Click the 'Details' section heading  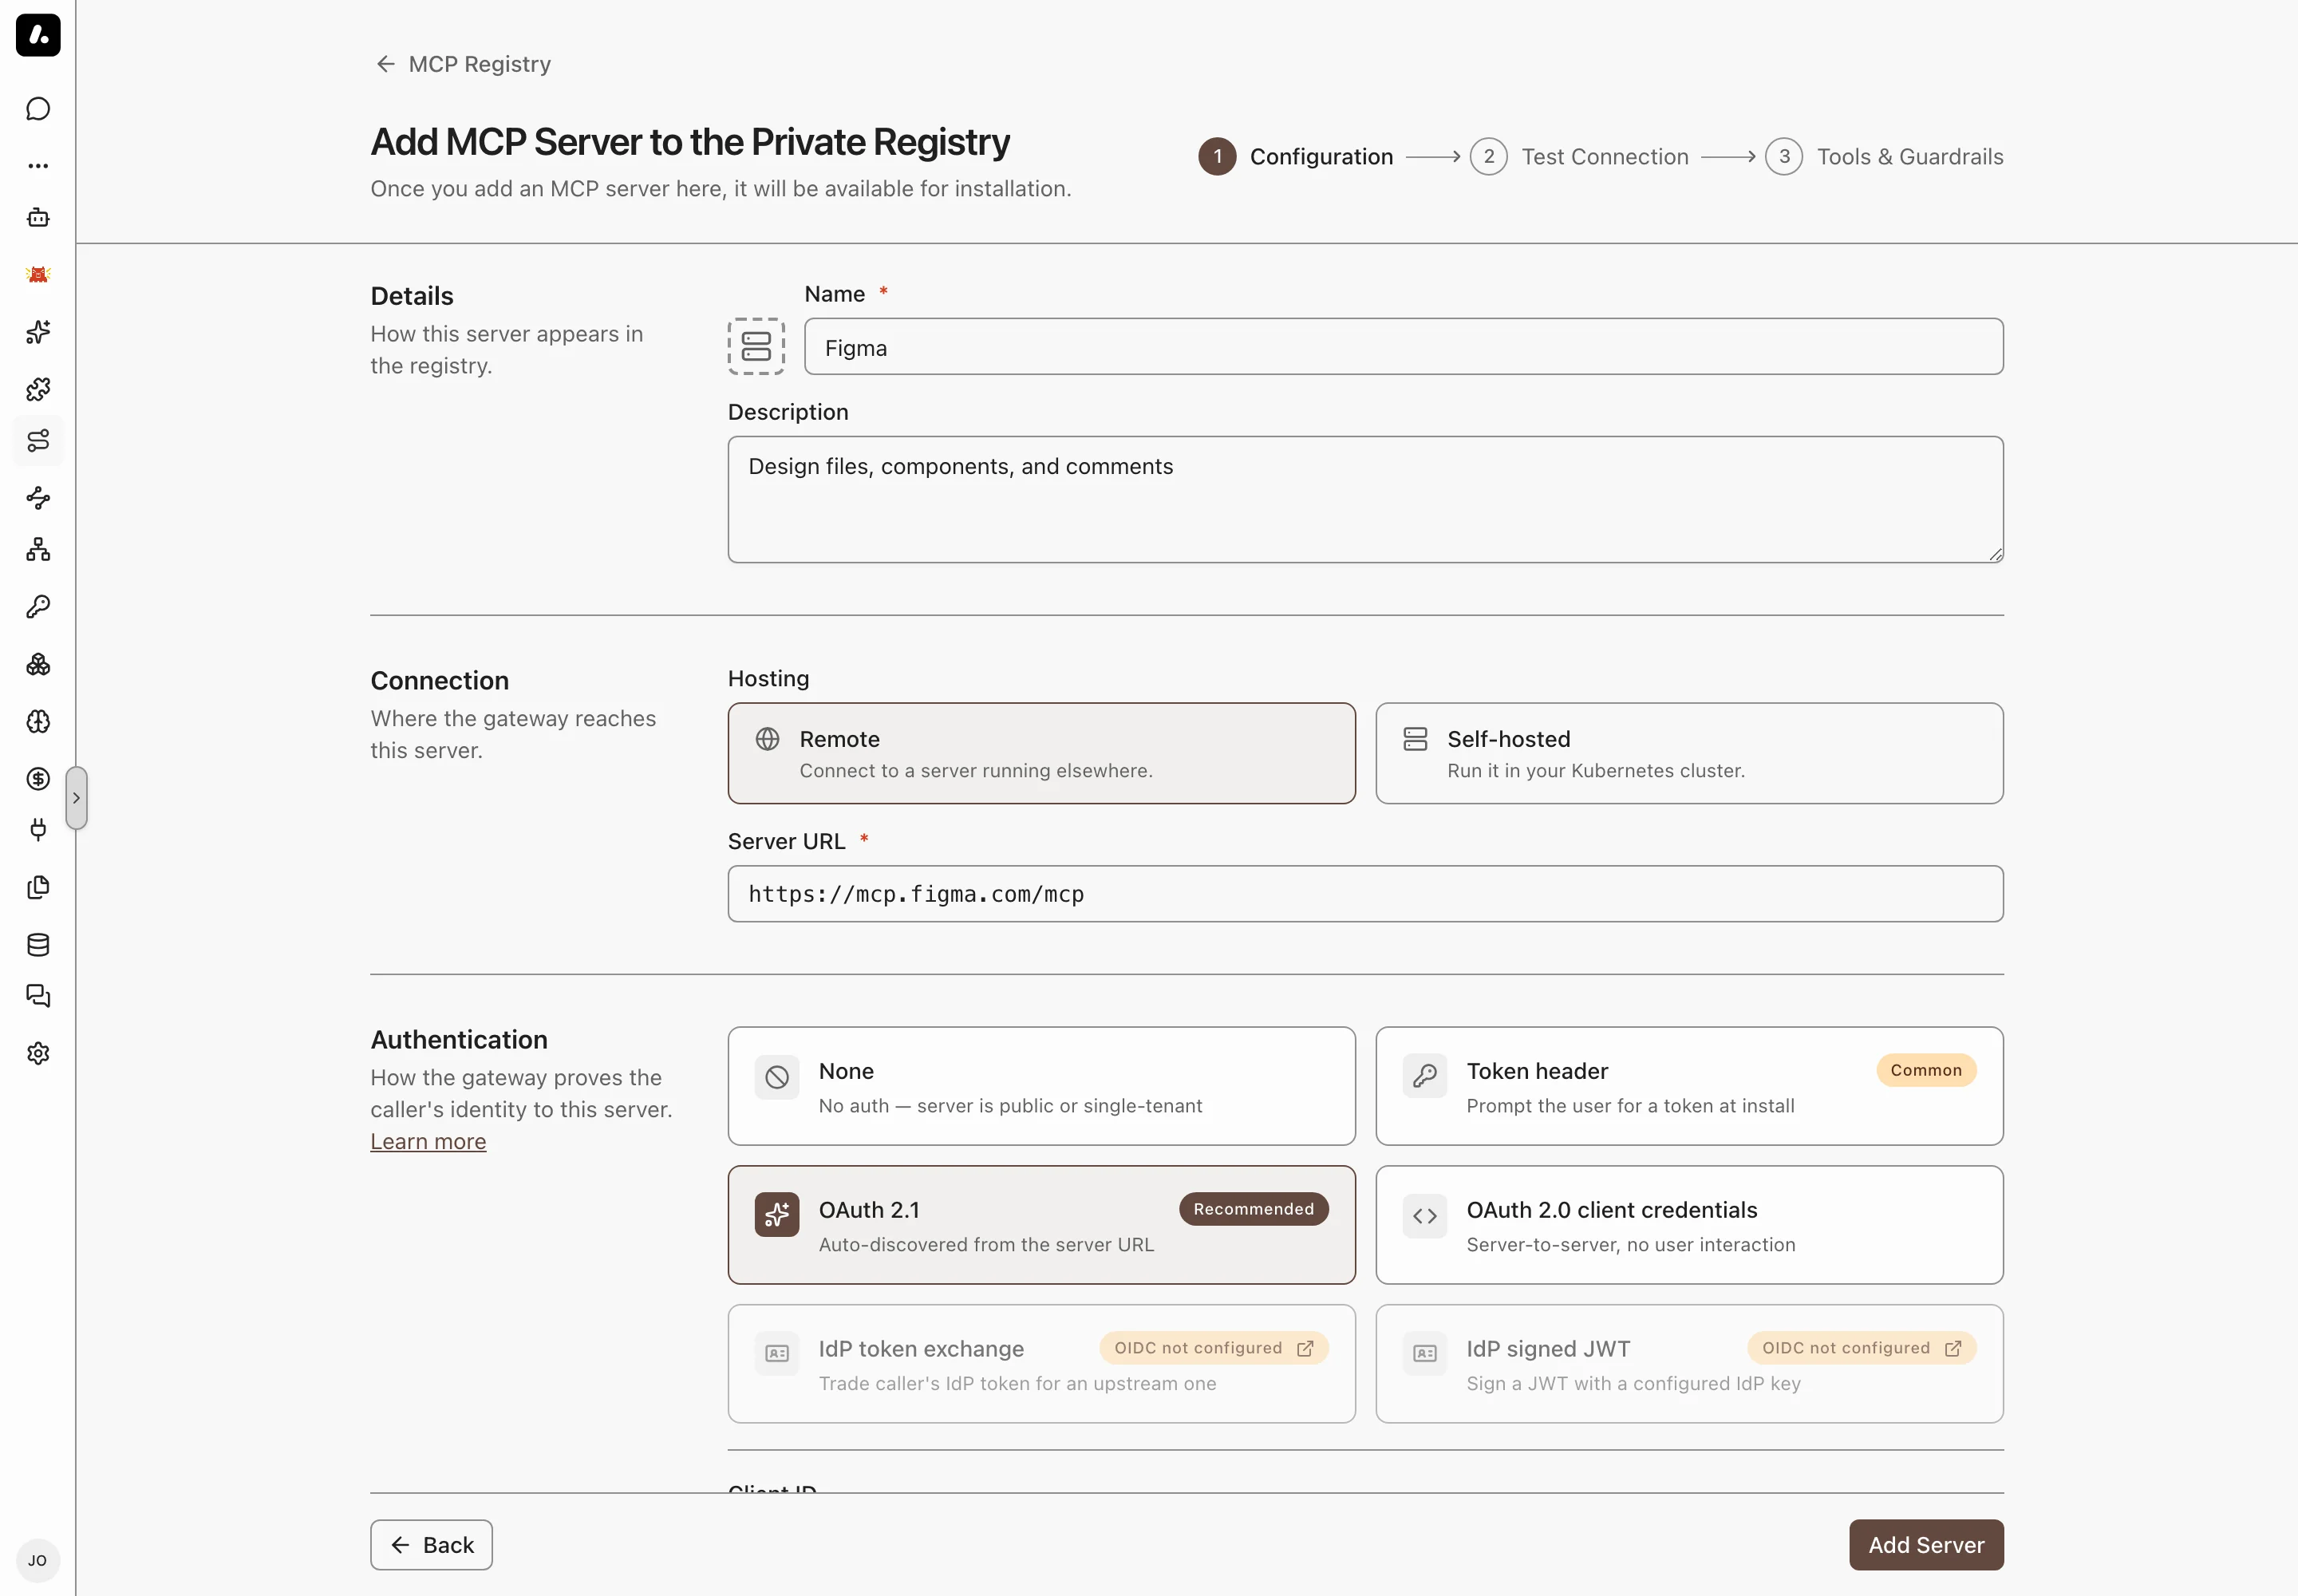click(x=412, y=296)
